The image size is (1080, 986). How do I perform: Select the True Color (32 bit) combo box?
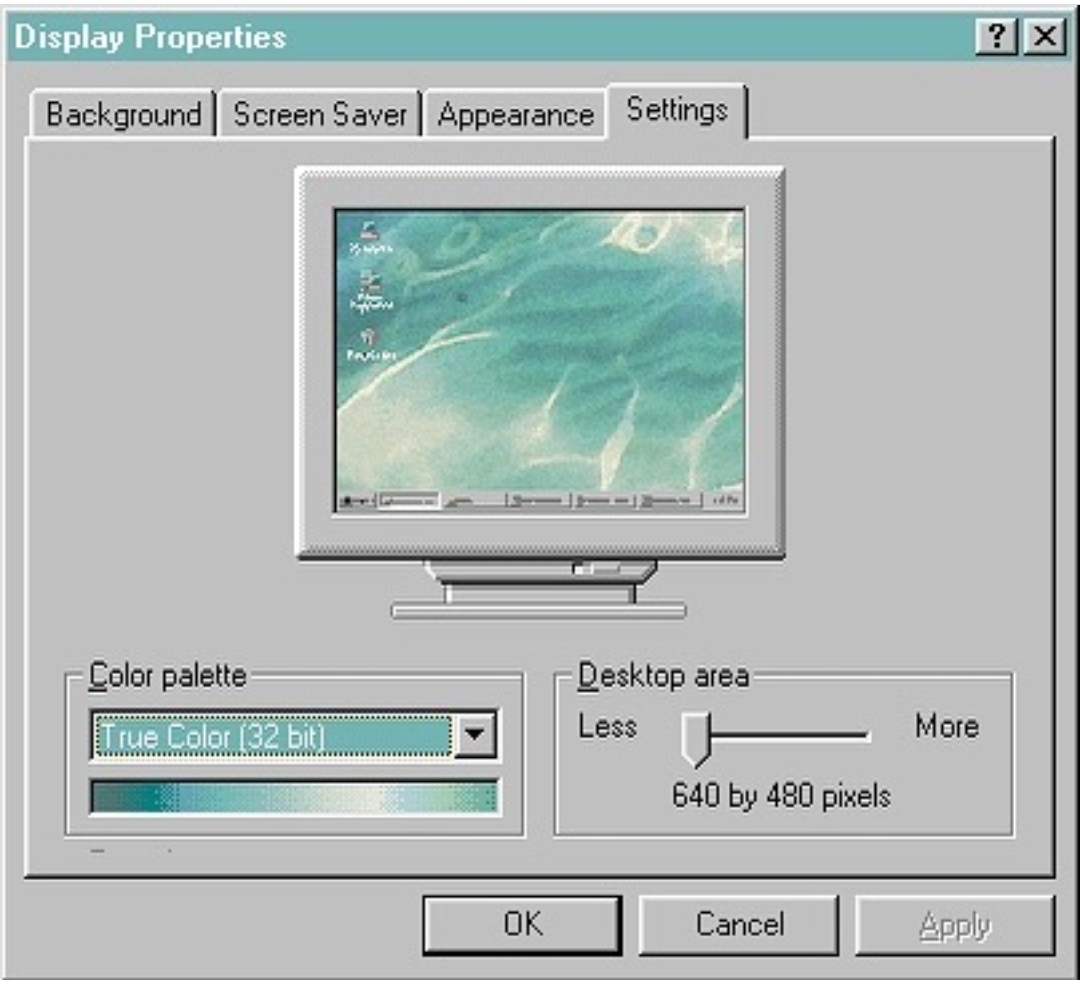pyautogui.click(x=272, y=739)
